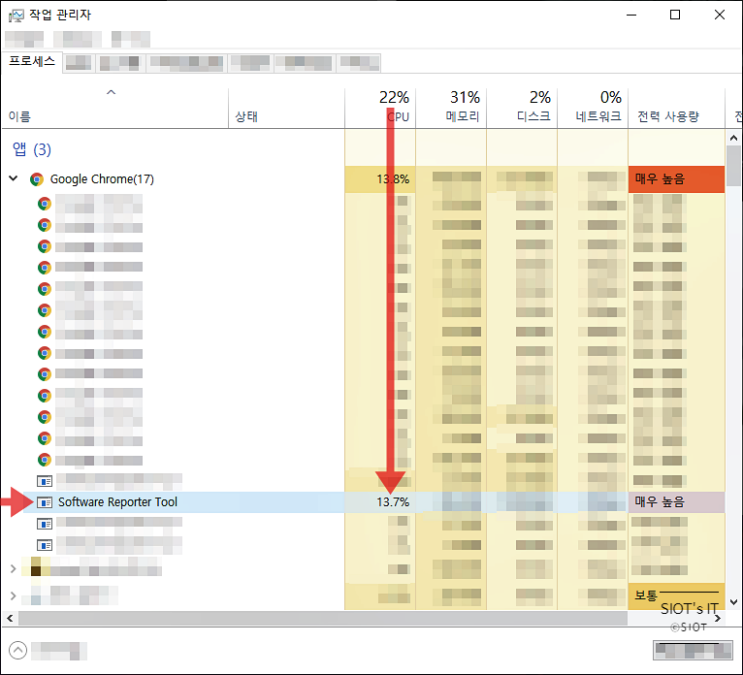The width and height of the screenshot is (743, 675).
Task: Click 매우 높음 power cell of Software Reporter Tool
Action: [677, 502]
